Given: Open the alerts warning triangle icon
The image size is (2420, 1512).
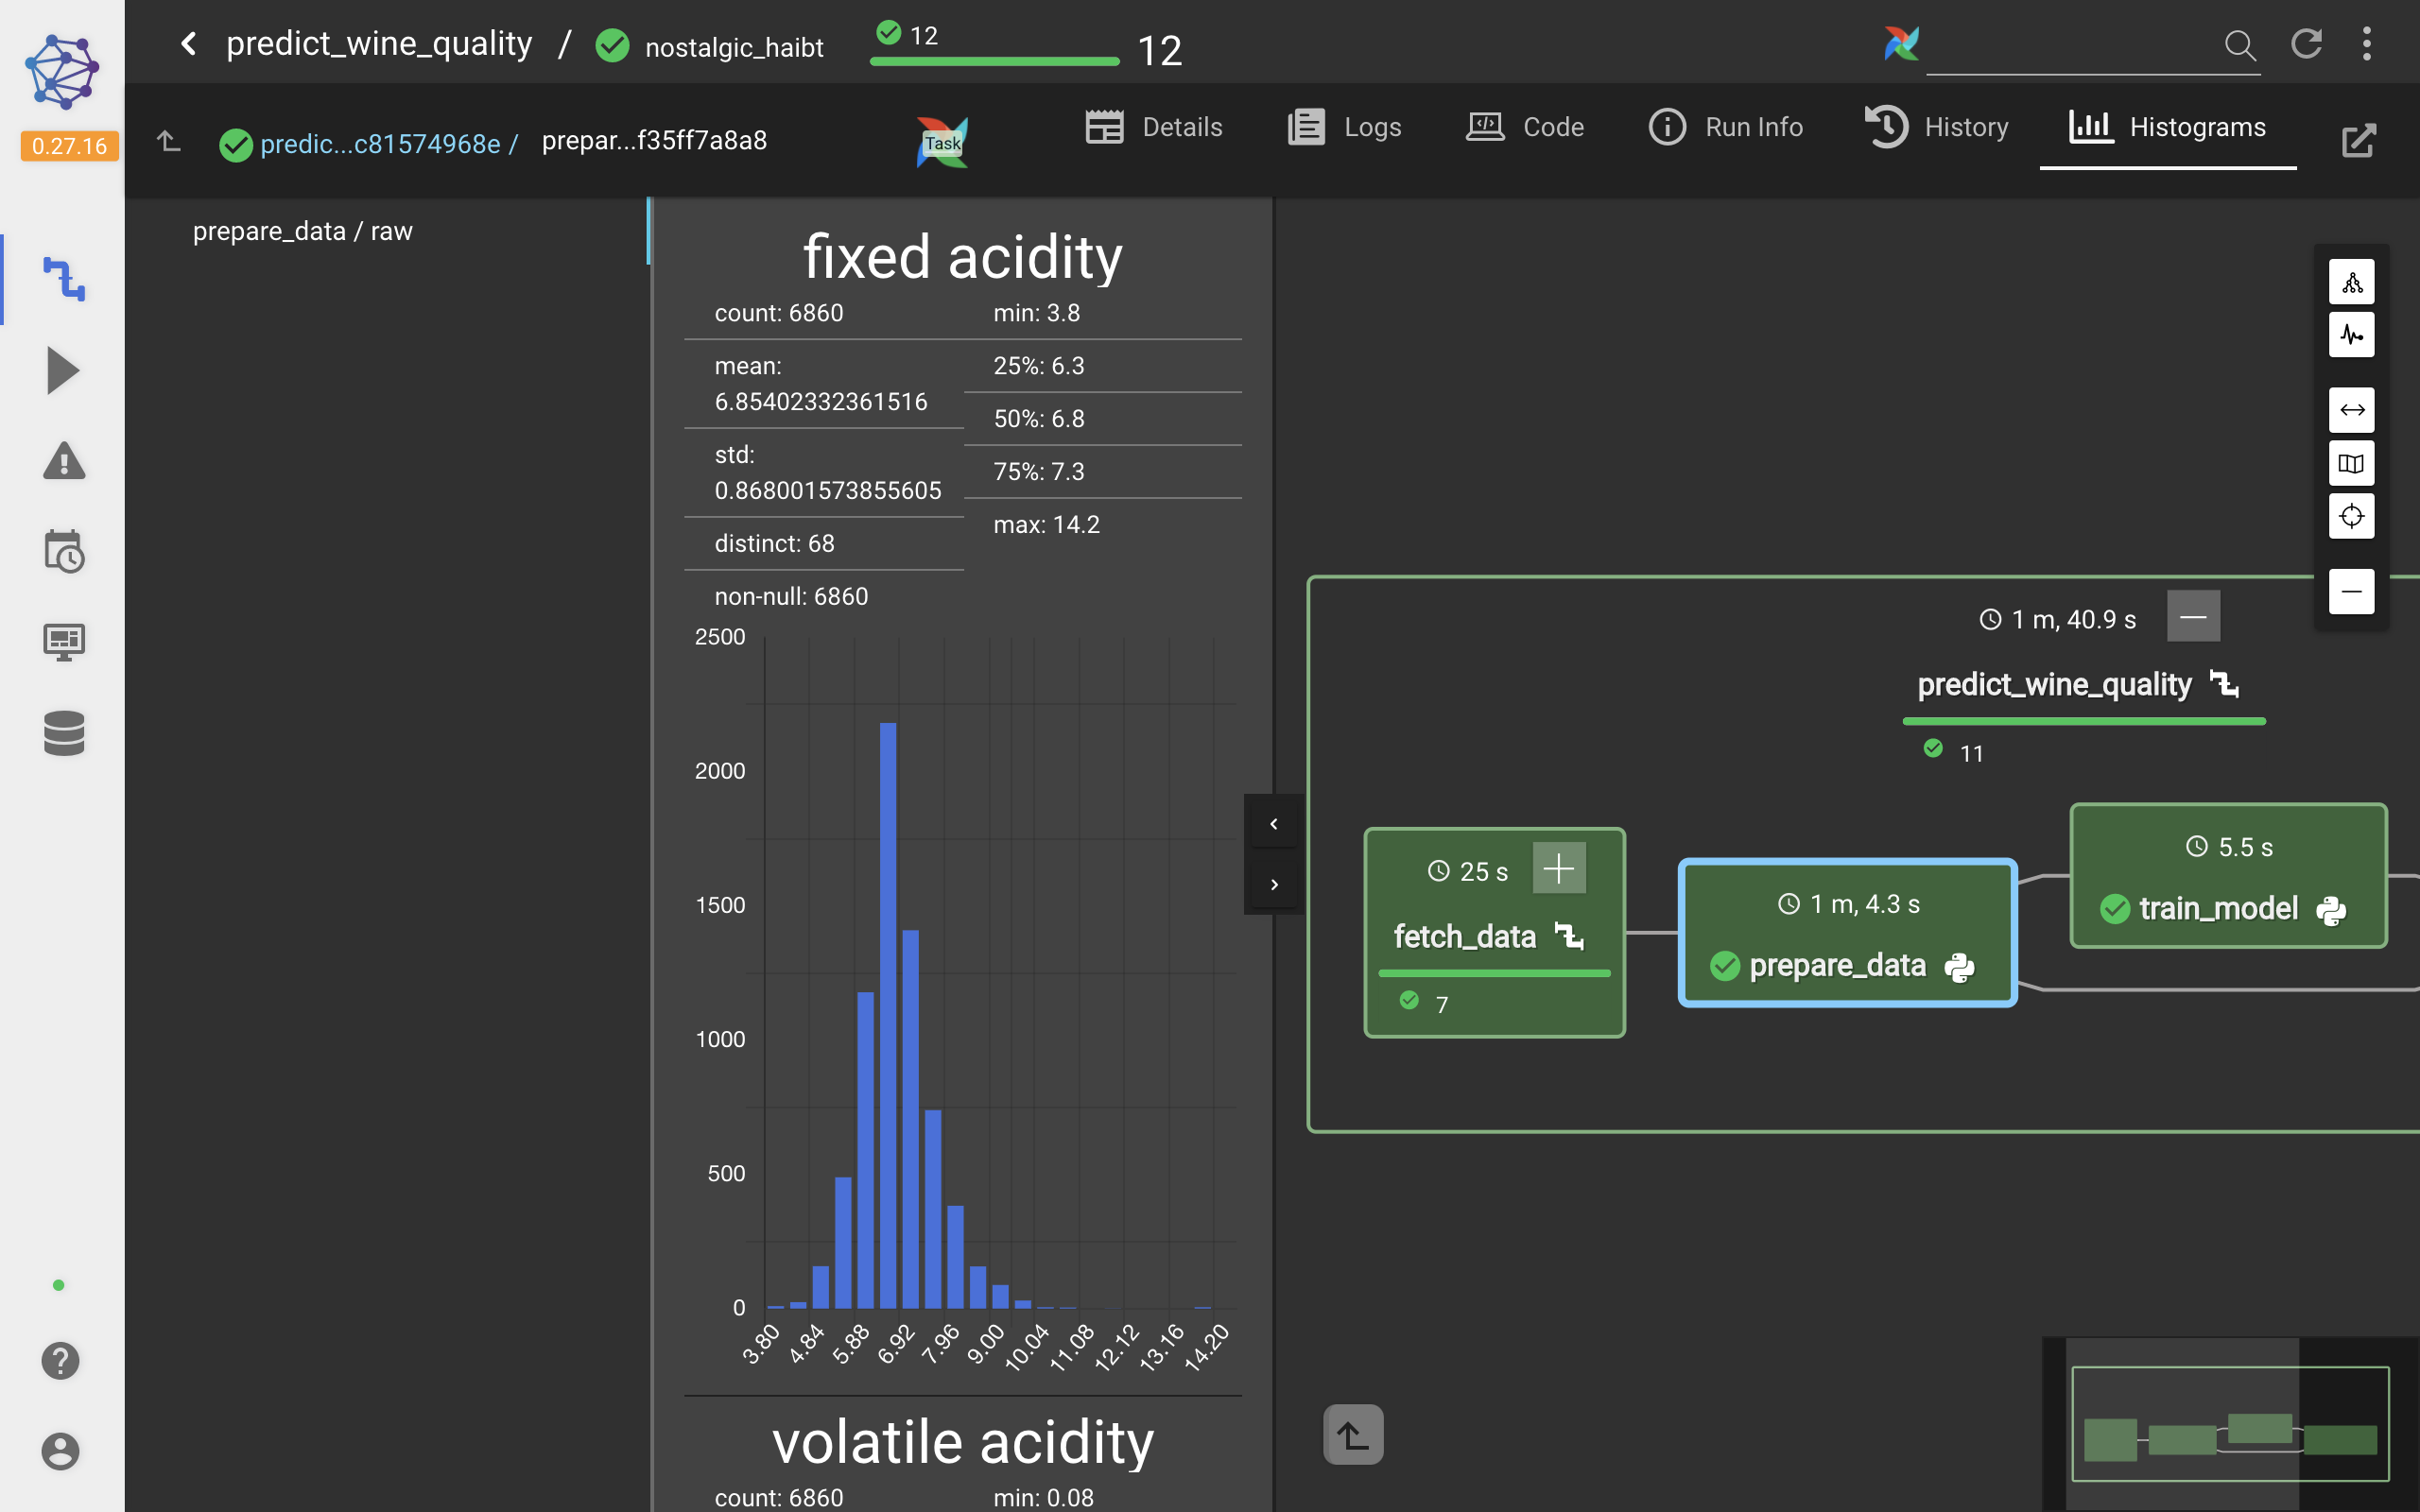Looking at the screenshot, I should pyautogui.click(x=63, y=462).
